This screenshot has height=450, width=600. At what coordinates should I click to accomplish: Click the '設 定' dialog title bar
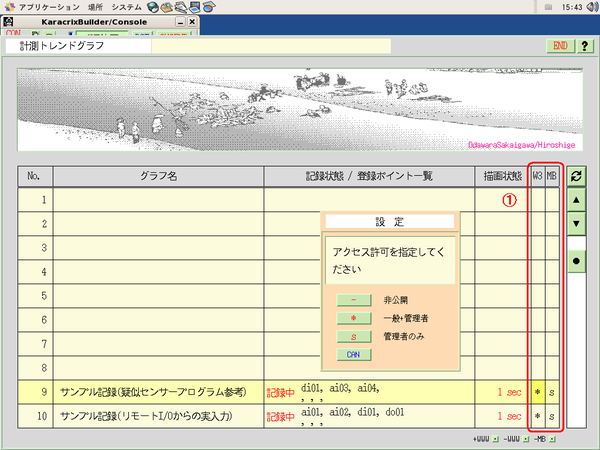tap(390, 222)
